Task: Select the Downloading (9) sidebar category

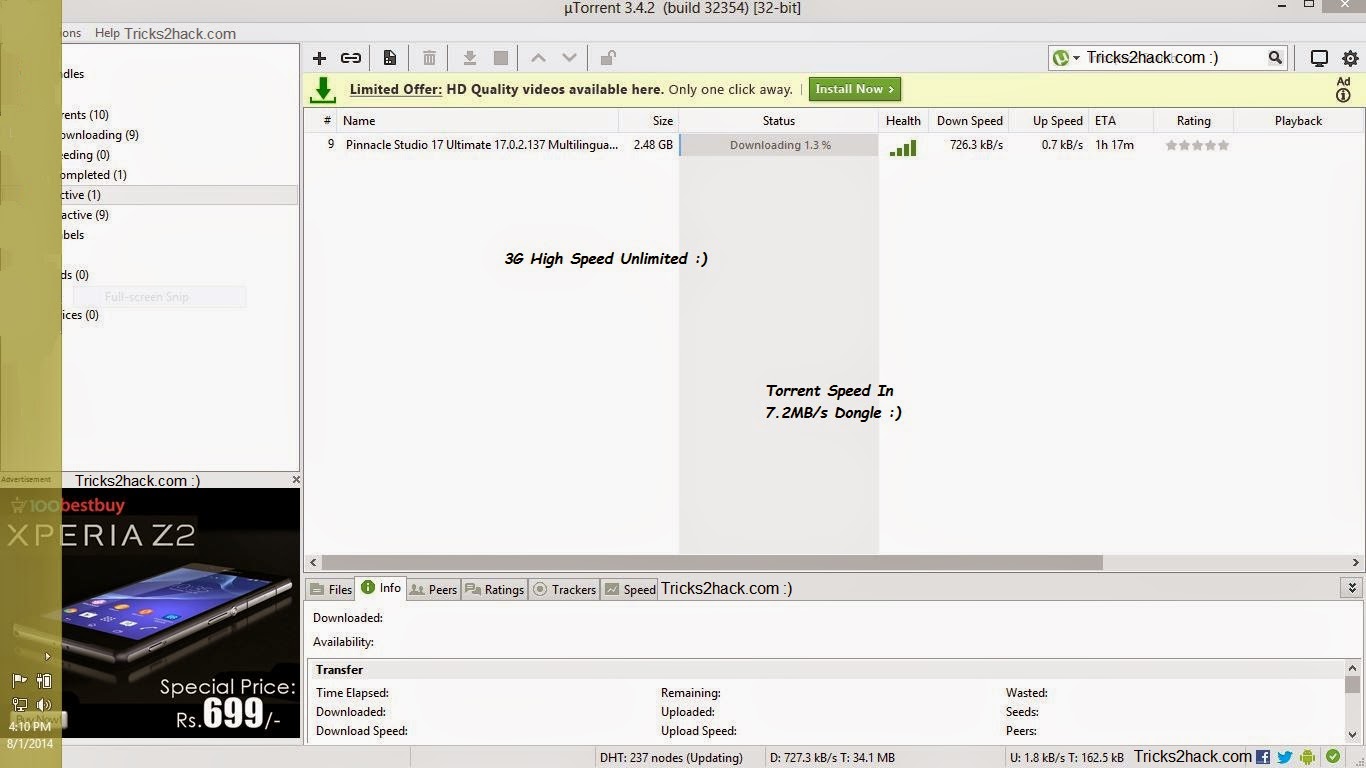Action: tap(97, 135)
